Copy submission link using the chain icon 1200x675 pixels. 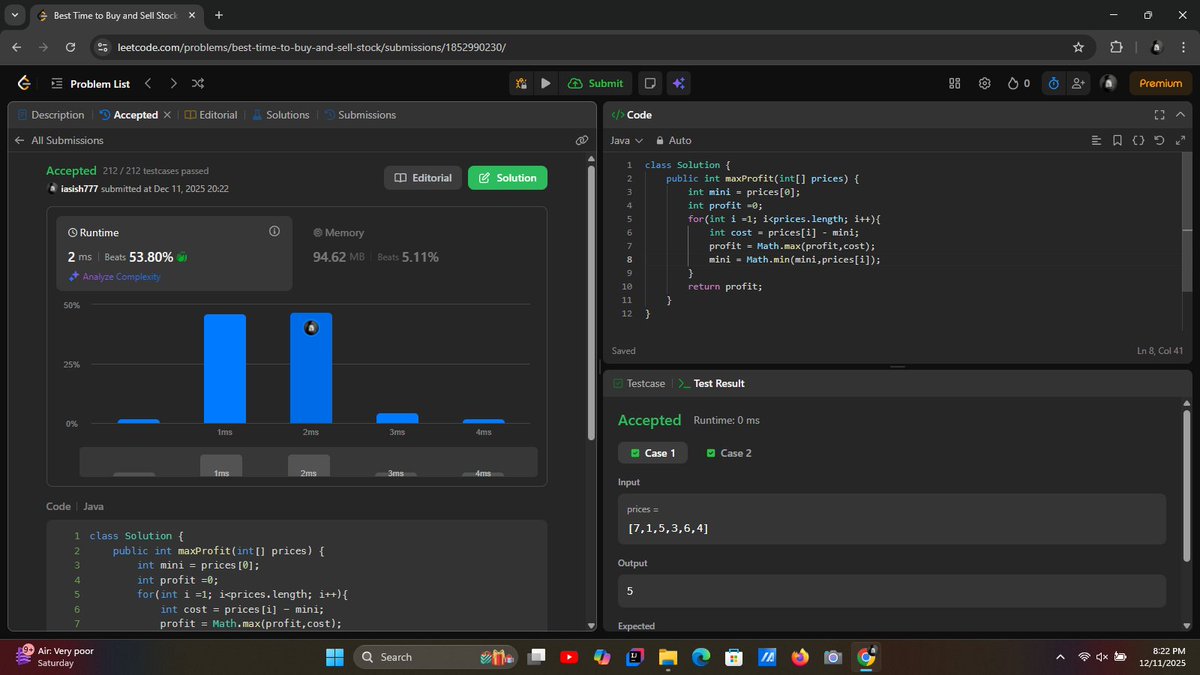click(582, 140)
